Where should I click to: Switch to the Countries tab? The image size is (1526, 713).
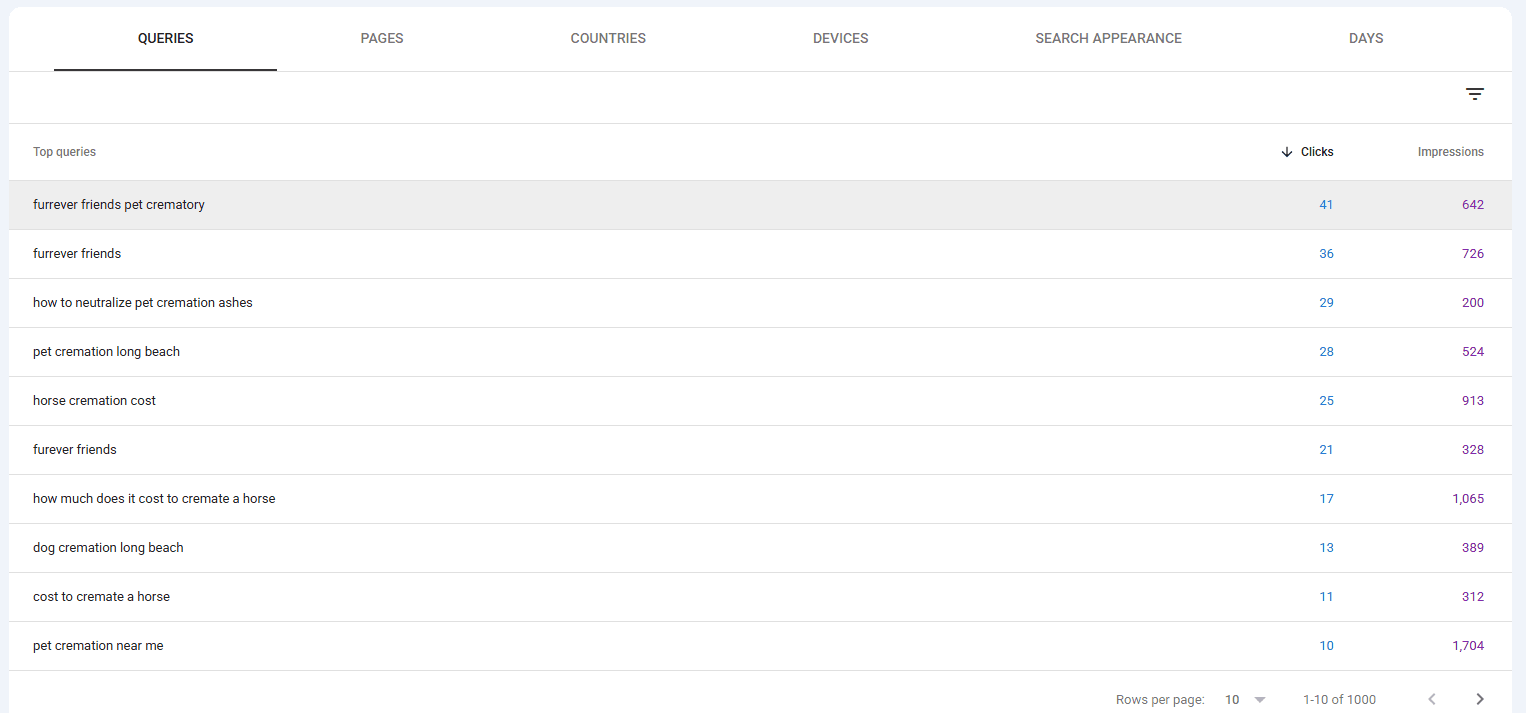point(608,39)
